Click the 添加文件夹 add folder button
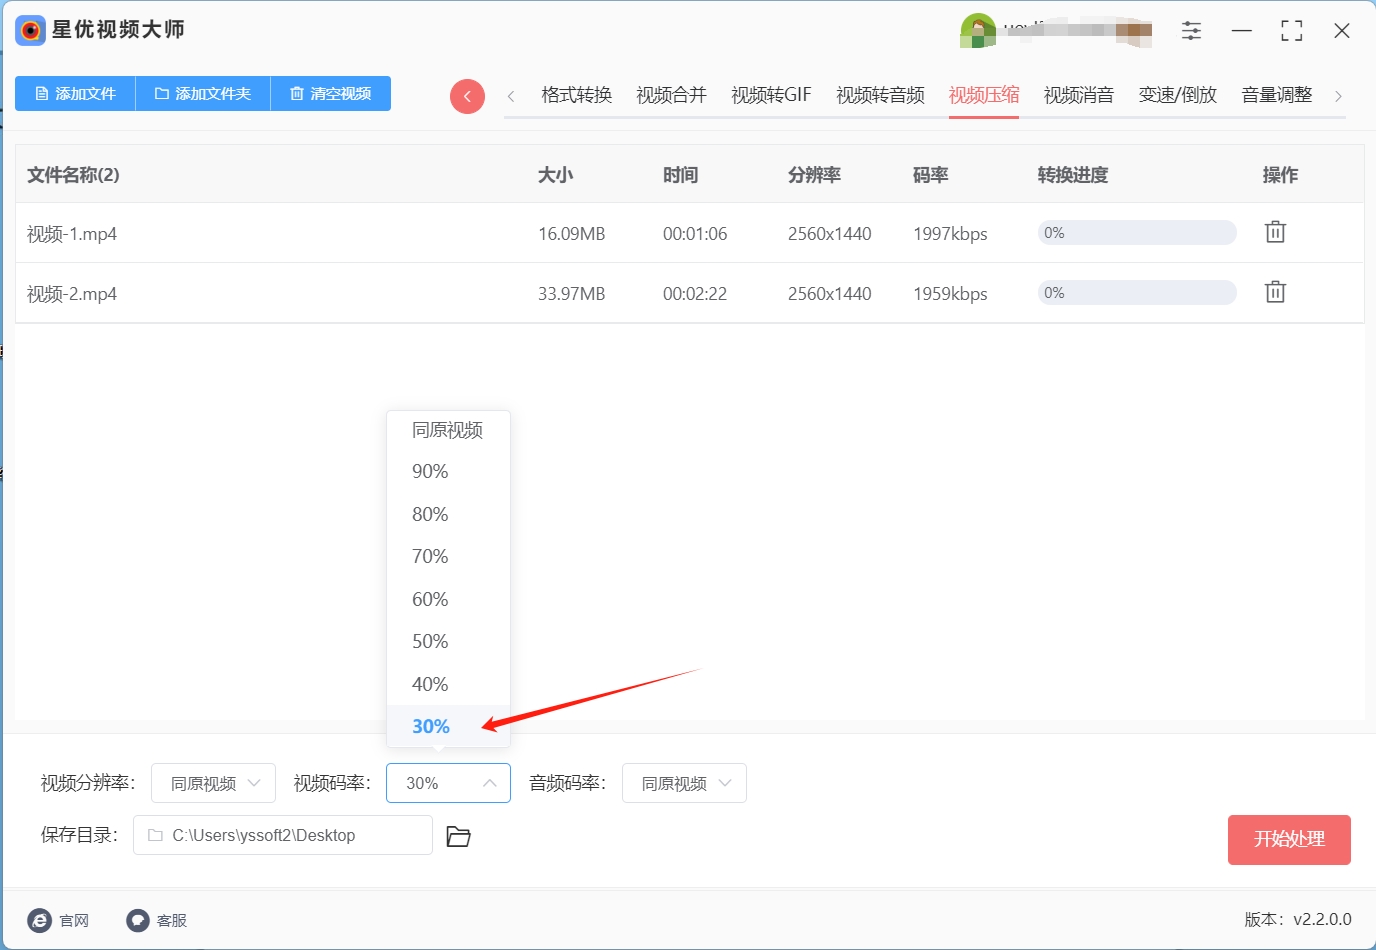Screen dimensions: 1376x950 (x=203, y=93)
